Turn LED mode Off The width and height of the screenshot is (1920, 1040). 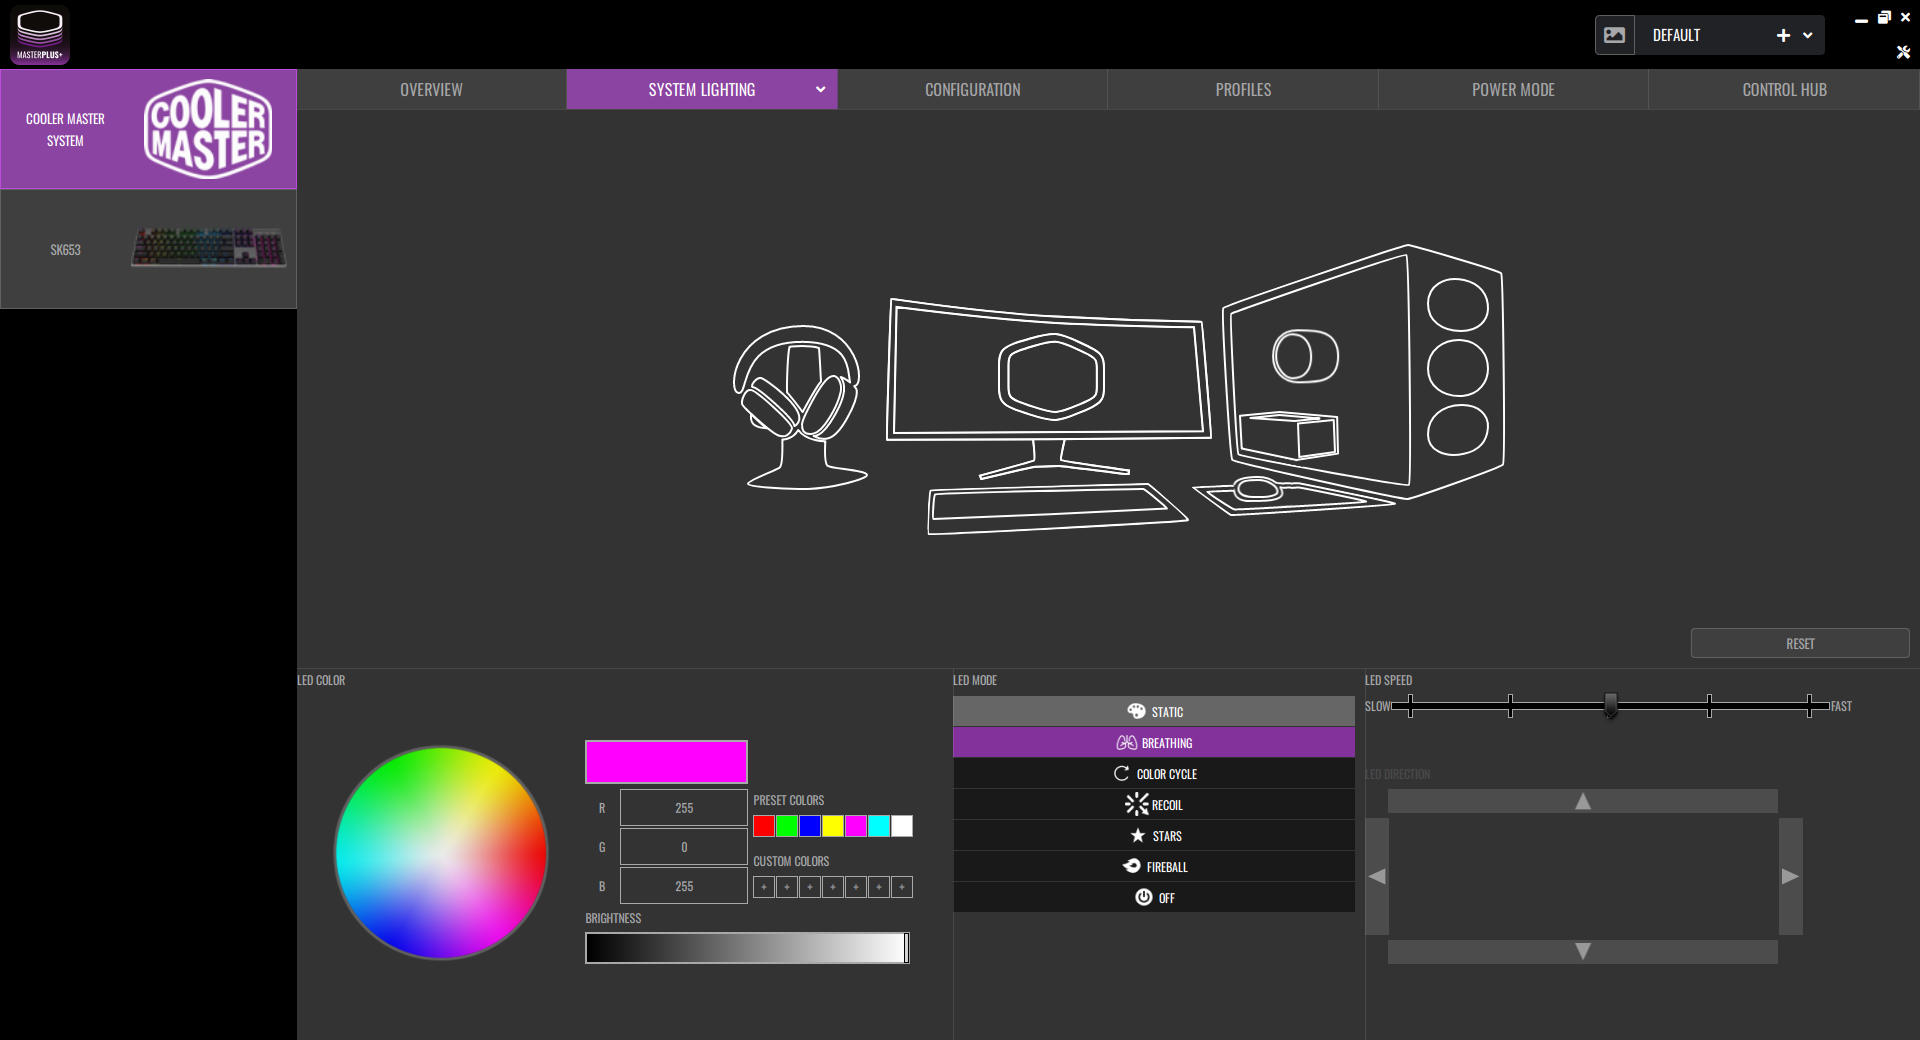click(x=1154, y=898)
